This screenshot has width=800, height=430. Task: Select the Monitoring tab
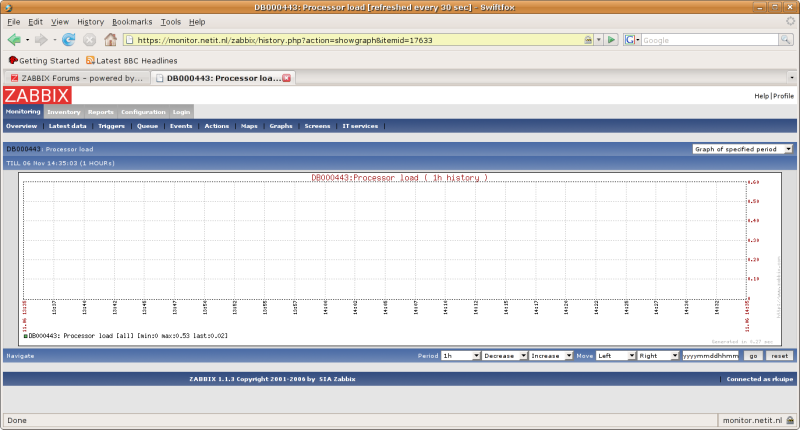pyautogui.click(x=23, y=112)
